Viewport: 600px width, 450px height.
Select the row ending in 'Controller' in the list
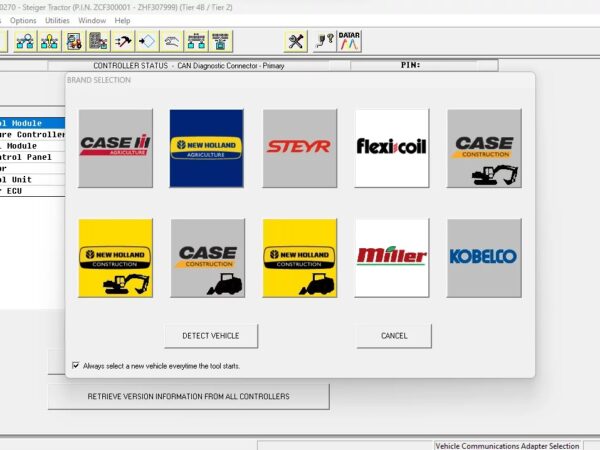[x=33, y=135]
